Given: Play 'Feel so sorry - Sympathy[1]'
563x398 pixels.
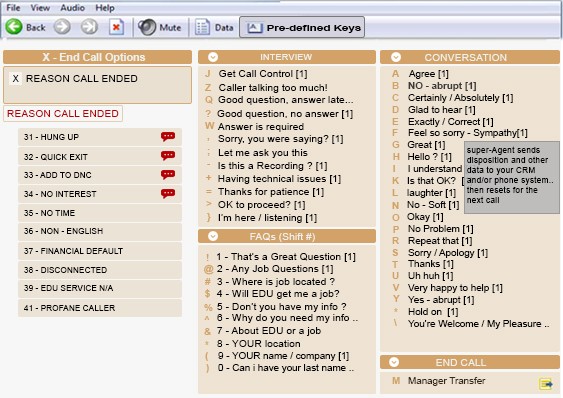Looking at the screenshot, I should (x=468, y=133).
